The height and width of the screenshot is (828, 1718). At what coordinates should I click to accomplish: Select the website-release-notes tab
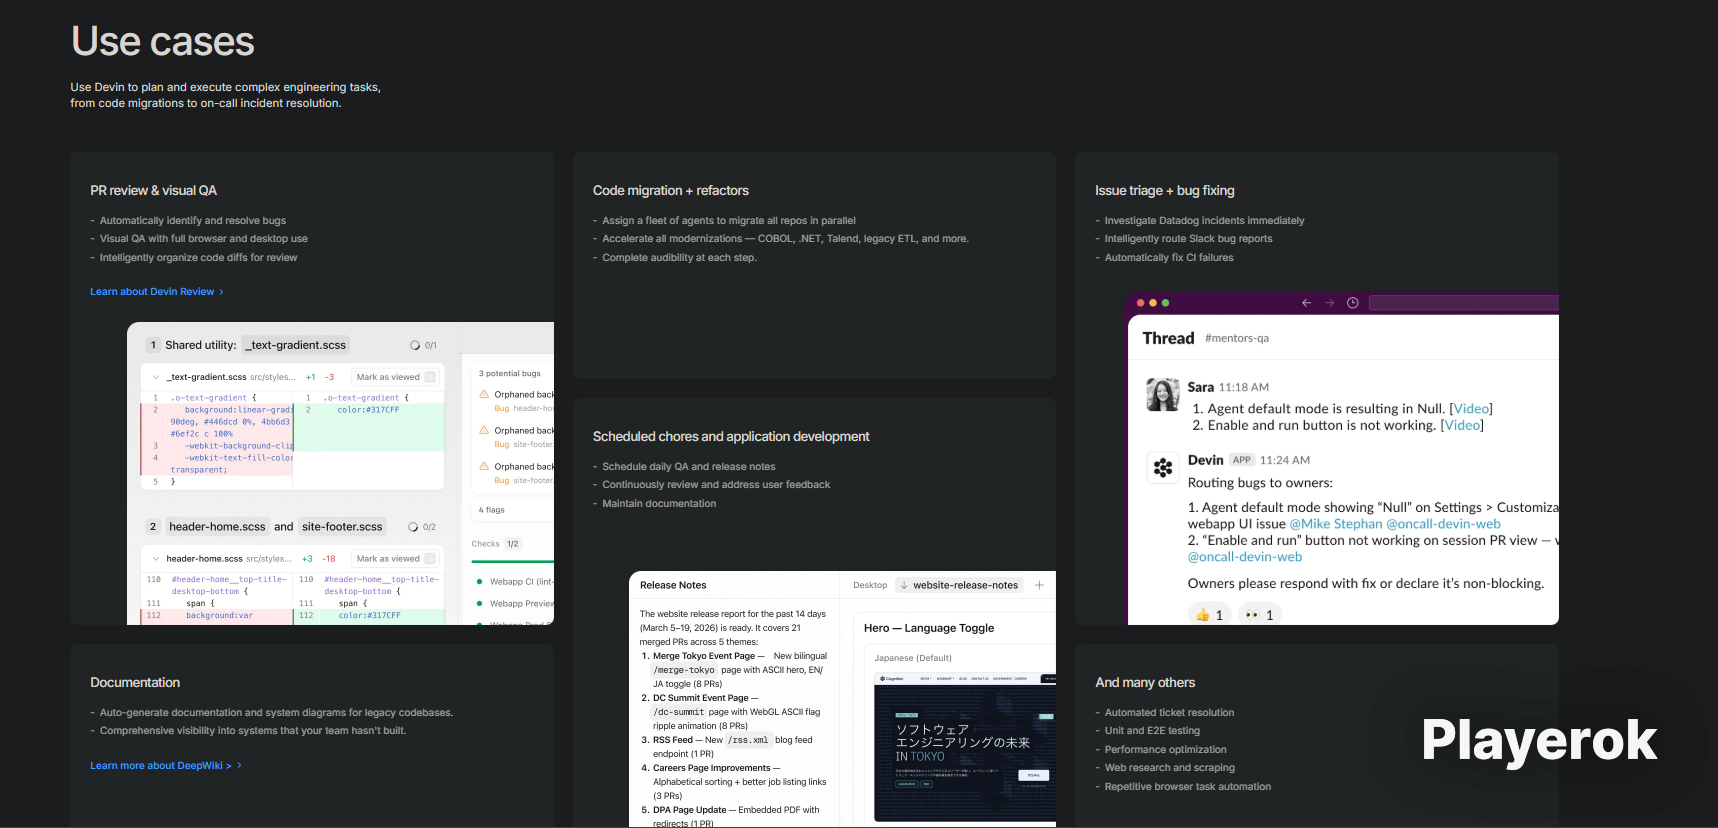coord(960,585)
